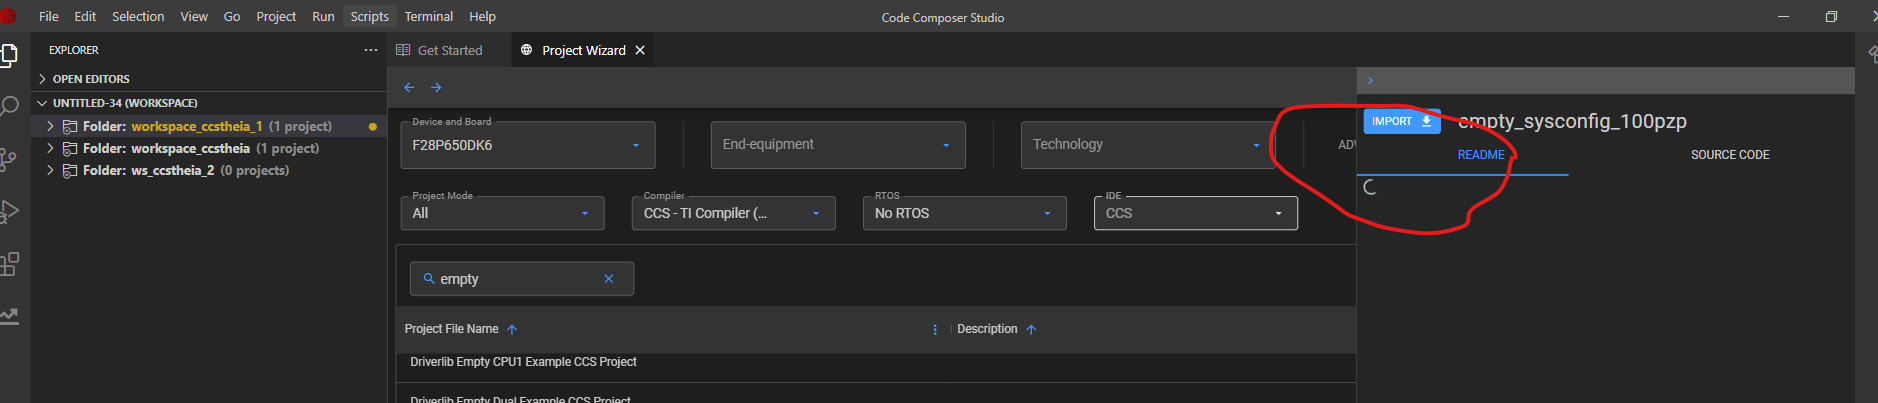The image size is (1878, 403).
Task: Open the Compiler dropdown
Action: pos(733,213)
